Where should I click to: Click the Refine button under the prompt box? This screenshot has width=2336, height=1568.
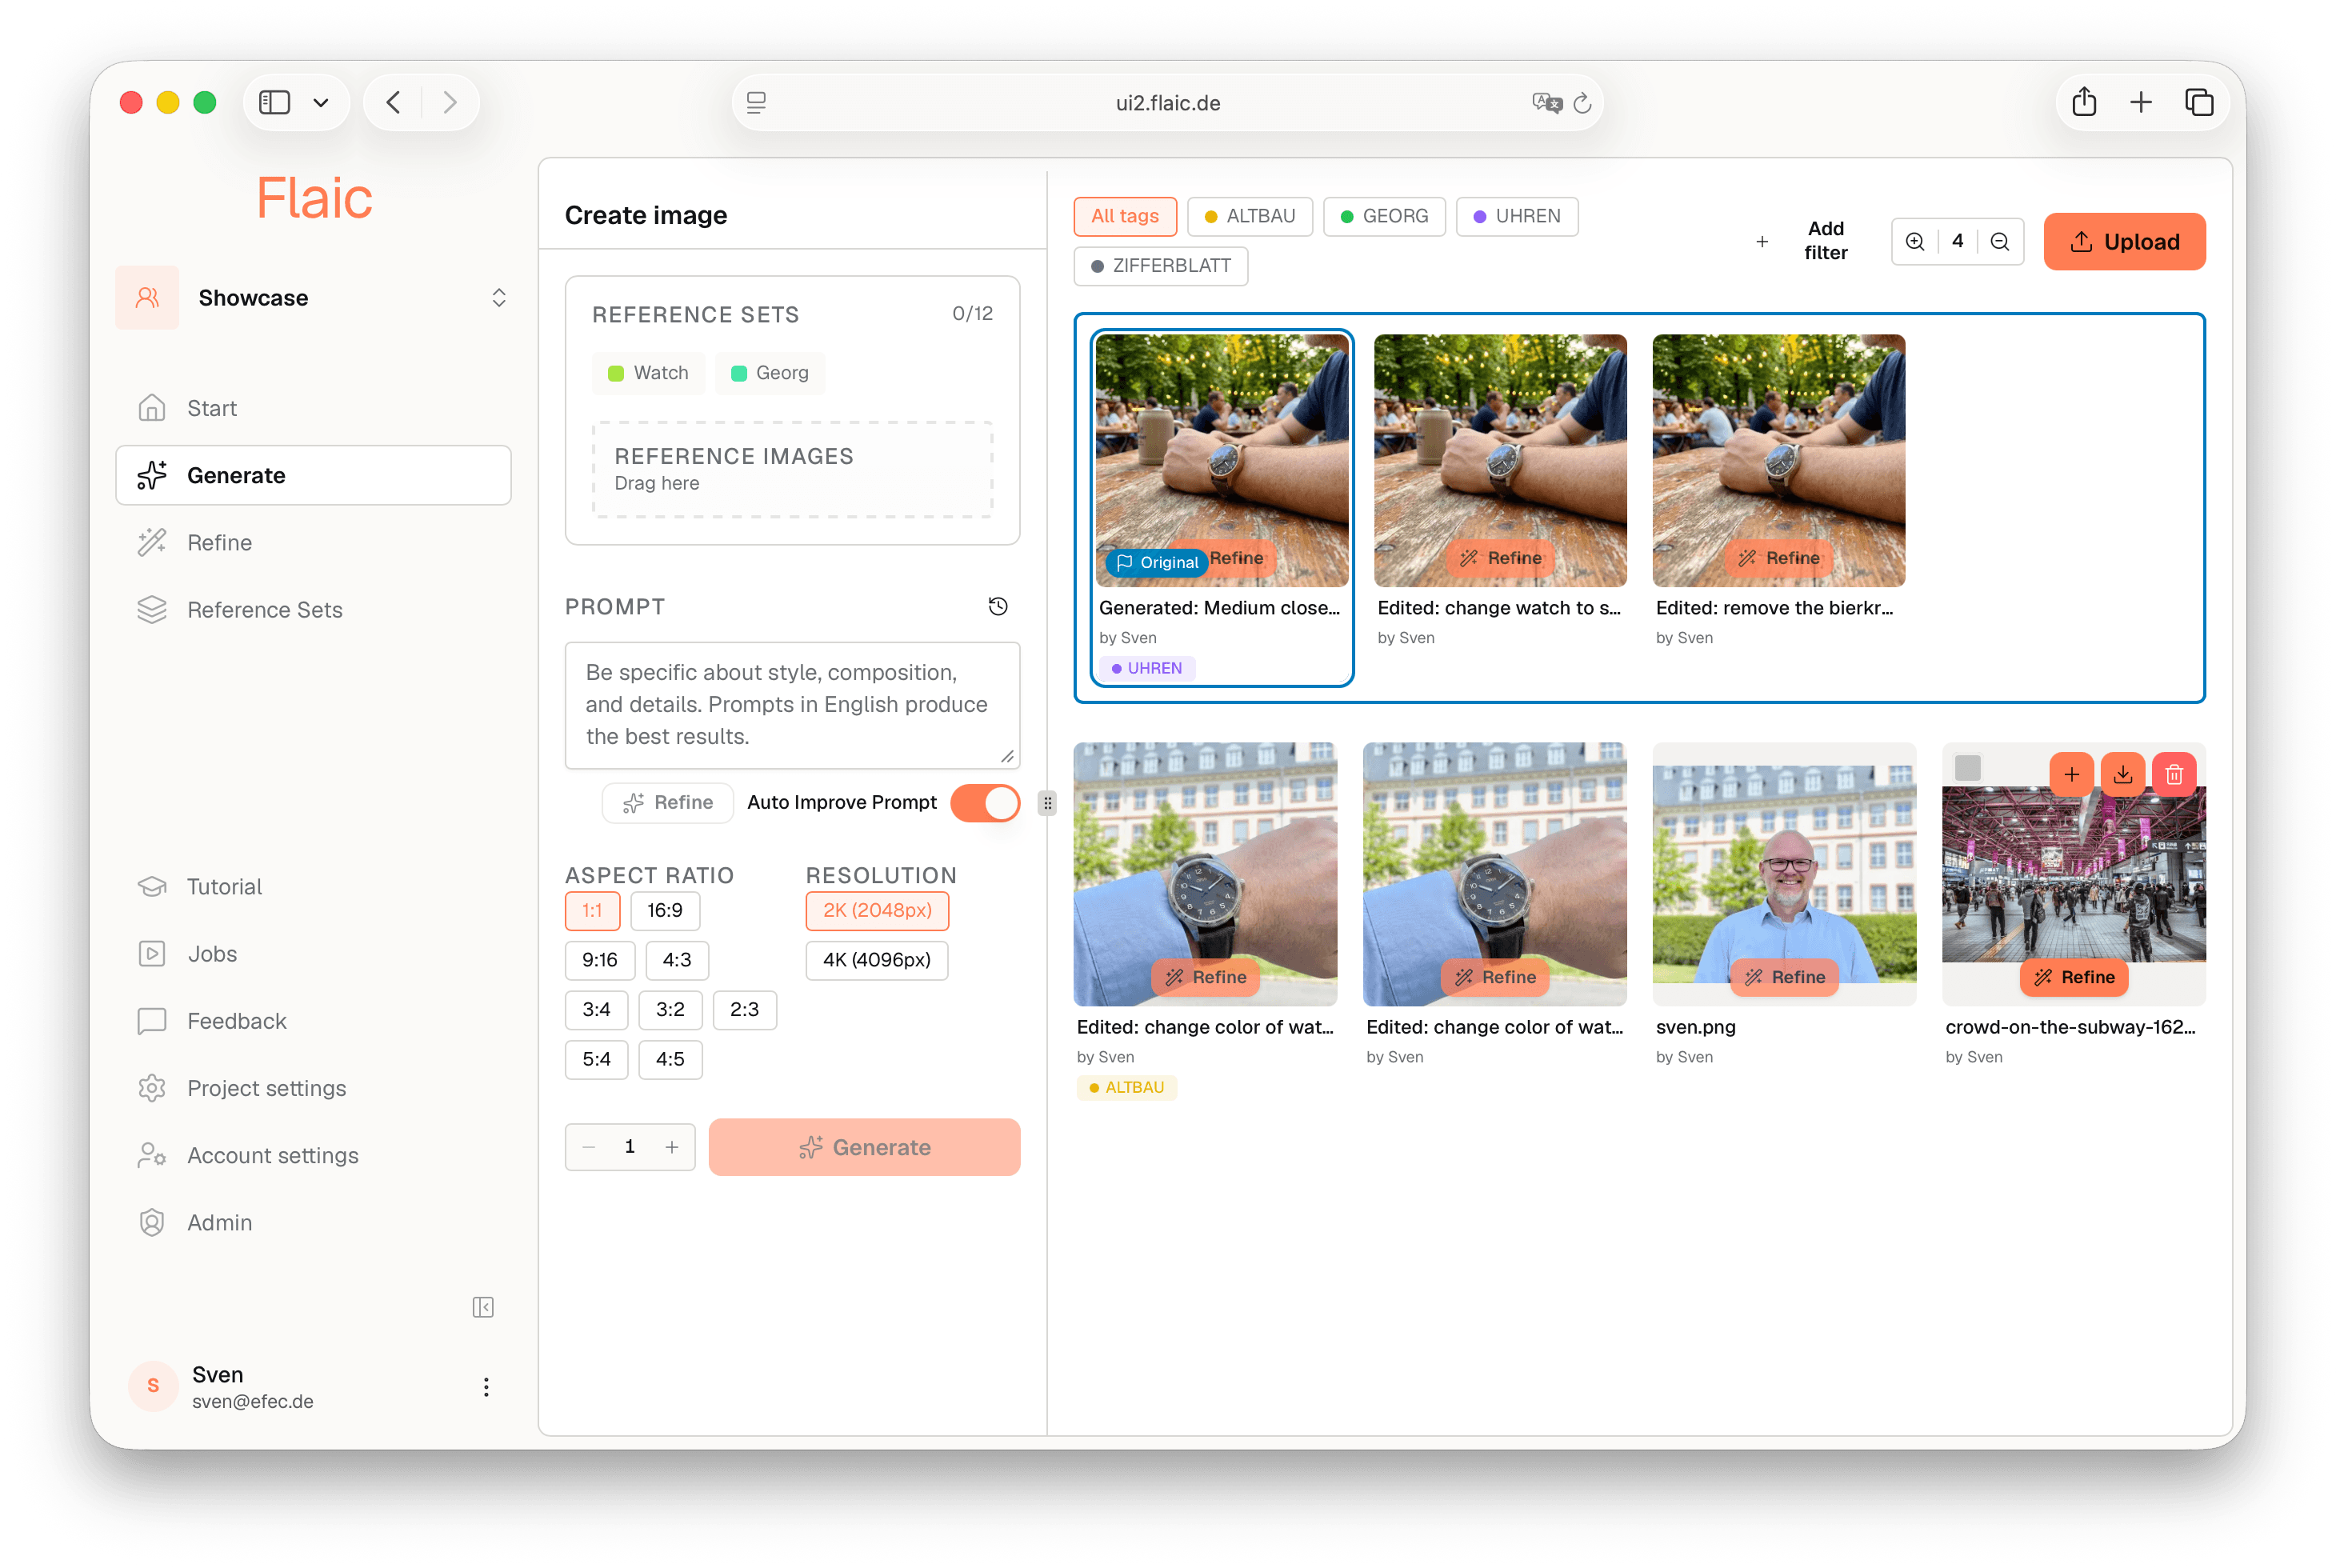[x=668, y=803]
